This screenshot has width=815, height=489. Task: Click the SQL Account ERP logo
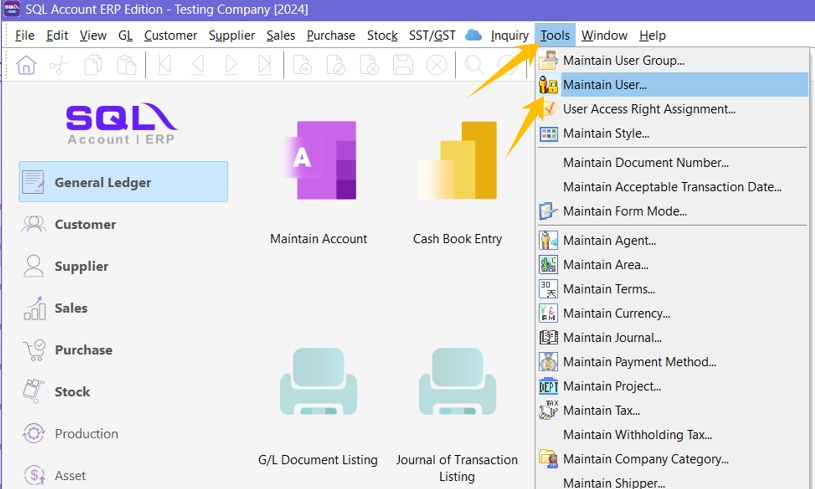tap(121, 123)
